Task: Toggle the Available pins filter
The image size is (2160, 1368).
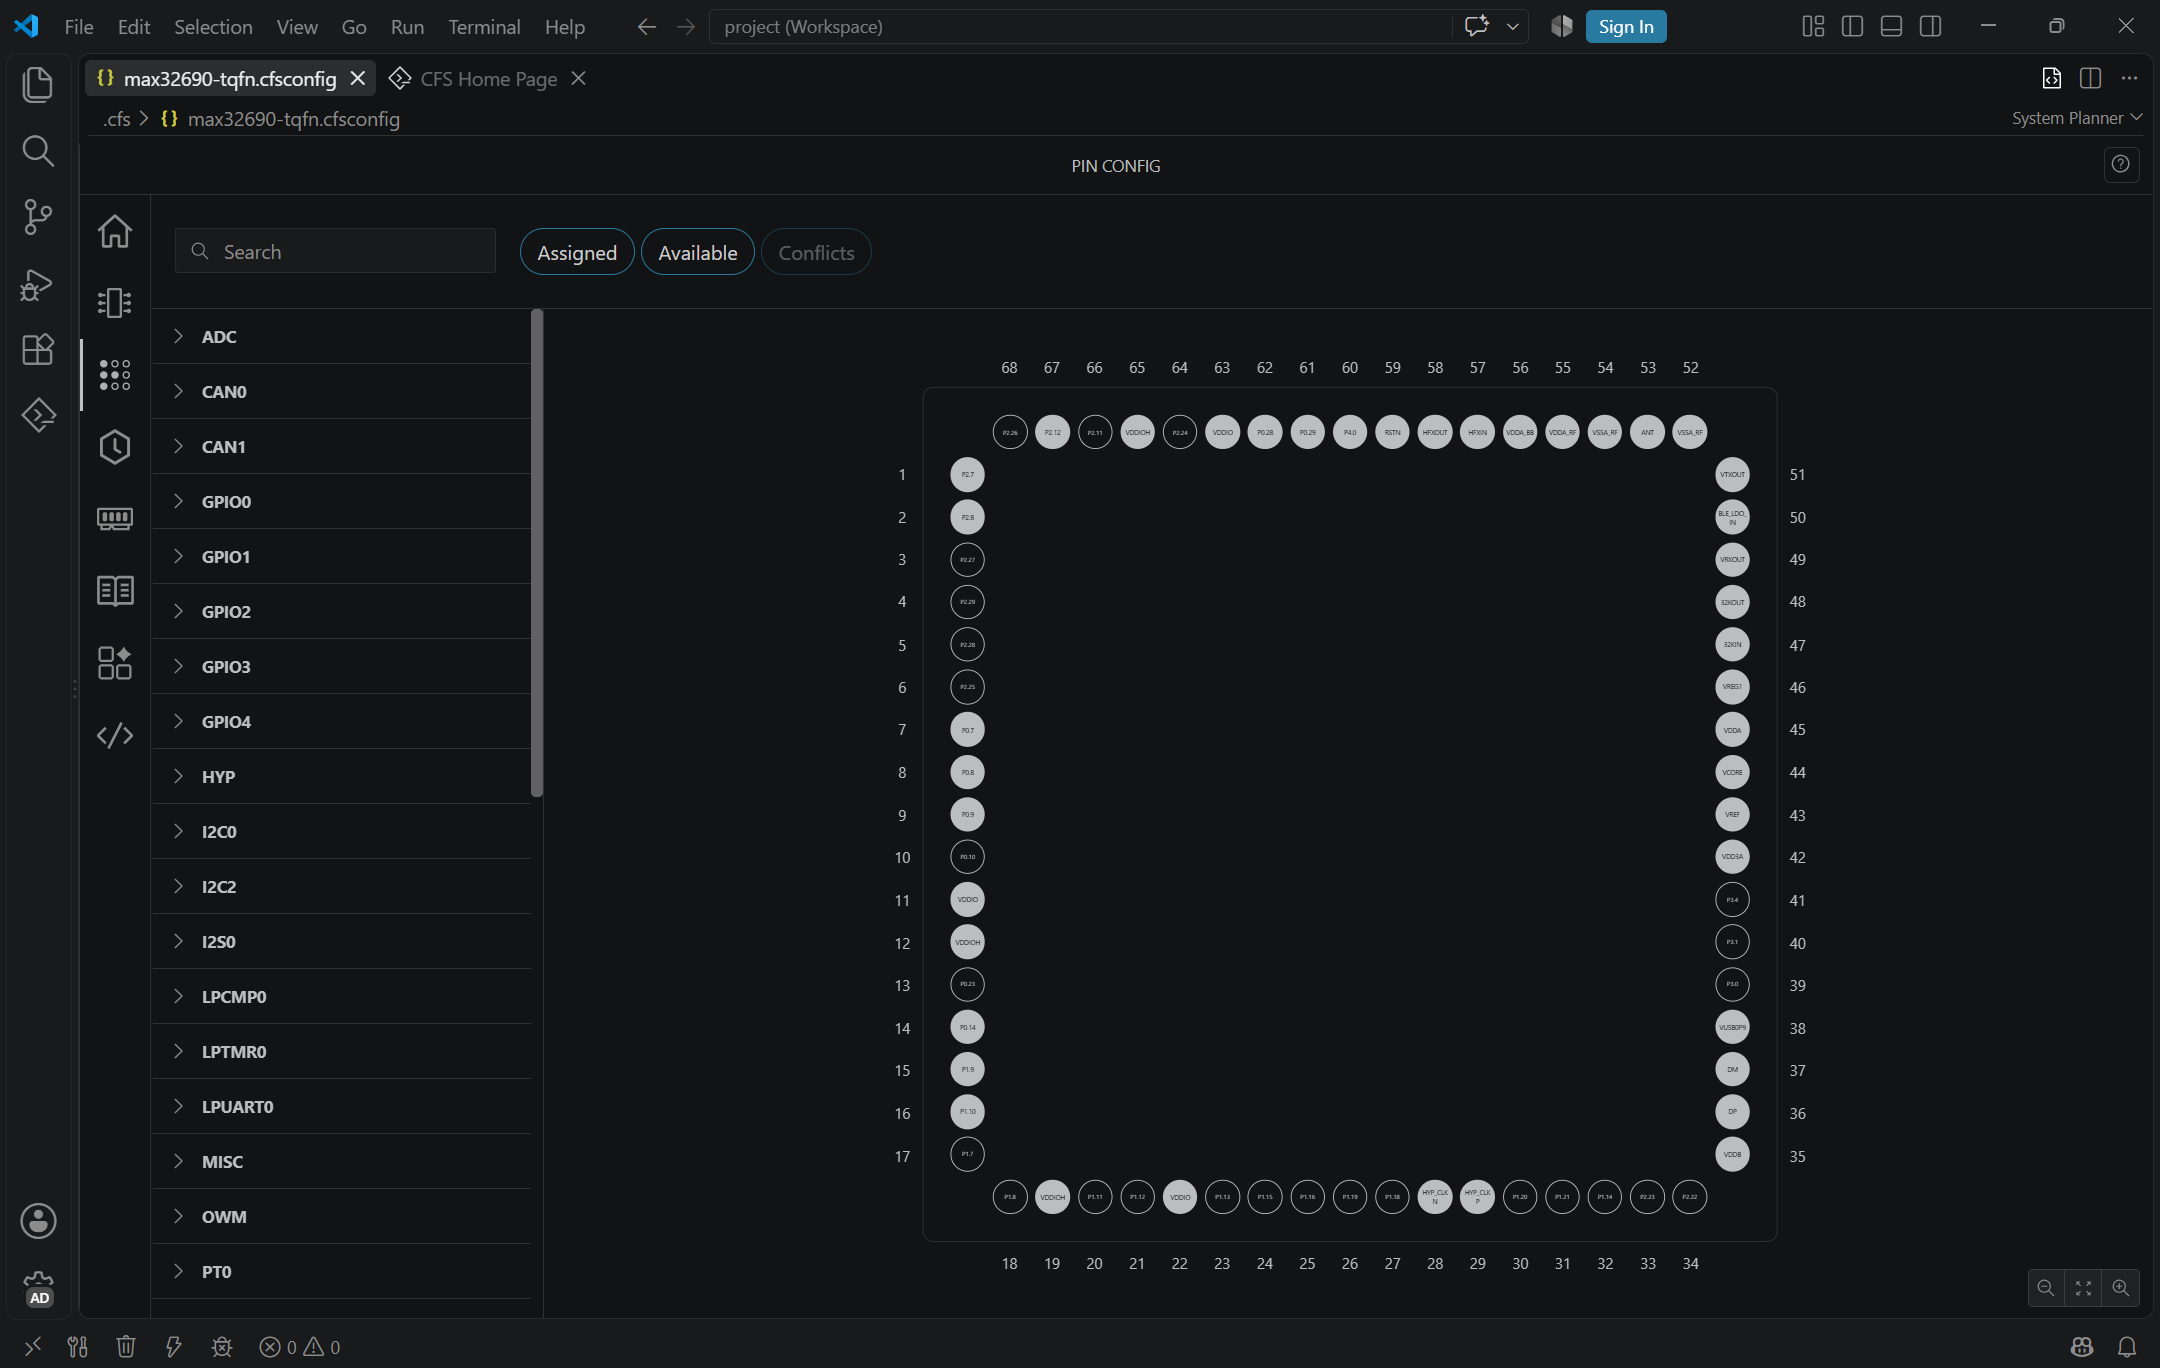Action: coord(698,252)
